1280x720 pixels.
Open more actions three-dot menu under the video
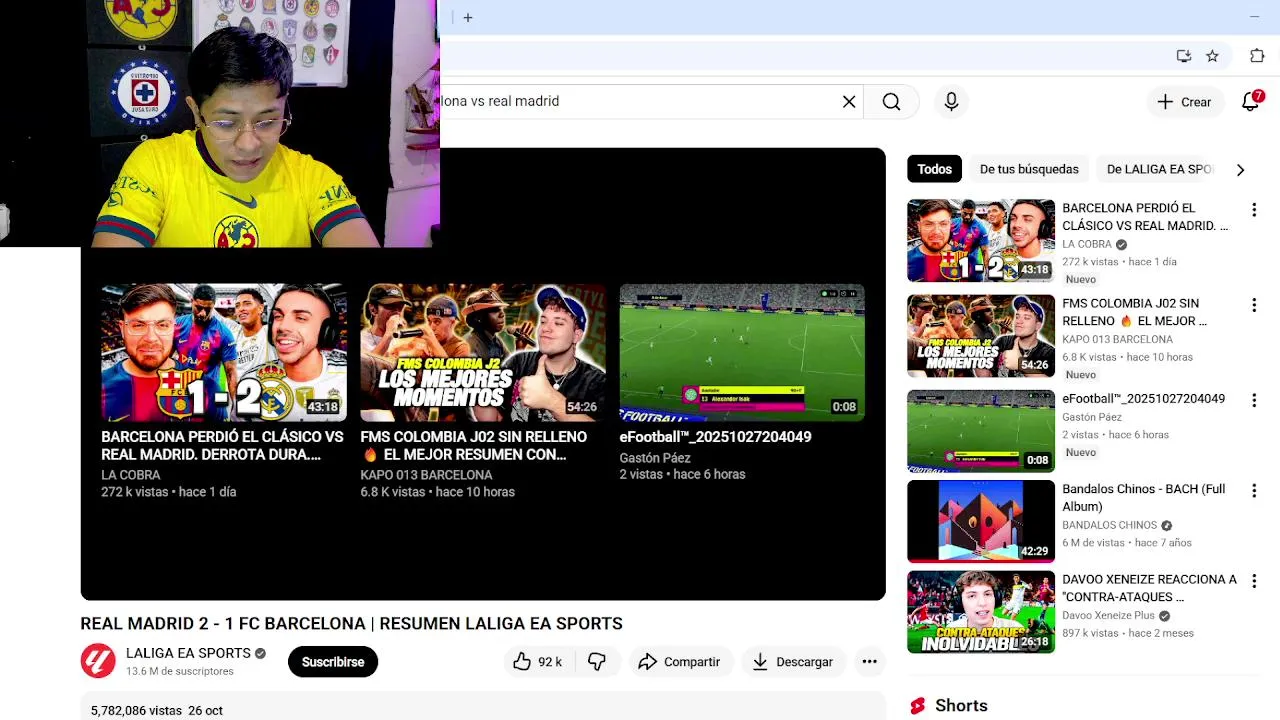[x=869, y=662]
